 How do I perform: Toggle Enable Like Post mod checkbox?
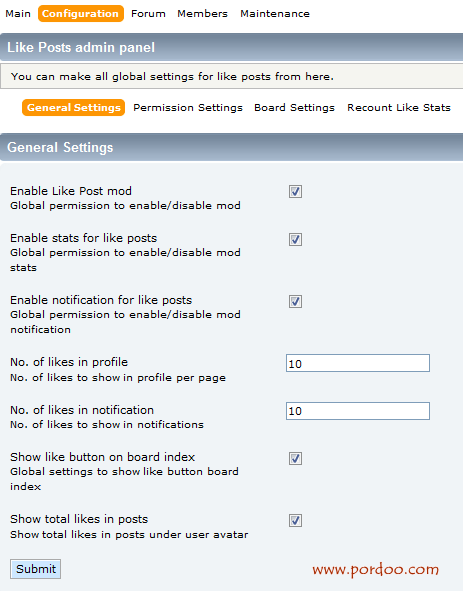pos(295,191)
